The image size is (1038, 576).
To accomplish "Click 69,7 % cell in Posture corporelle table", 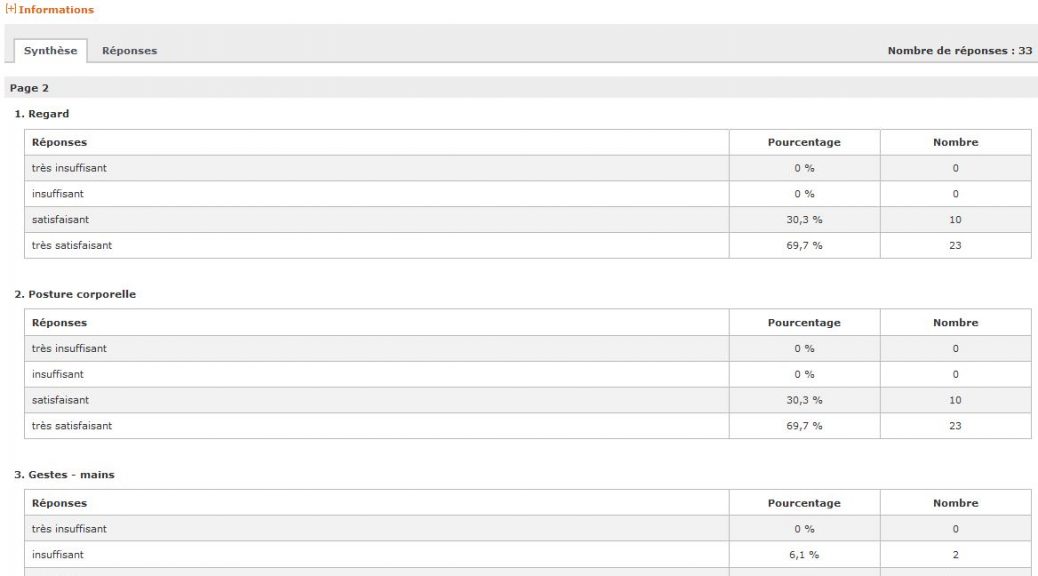I will tap(804, 426).
